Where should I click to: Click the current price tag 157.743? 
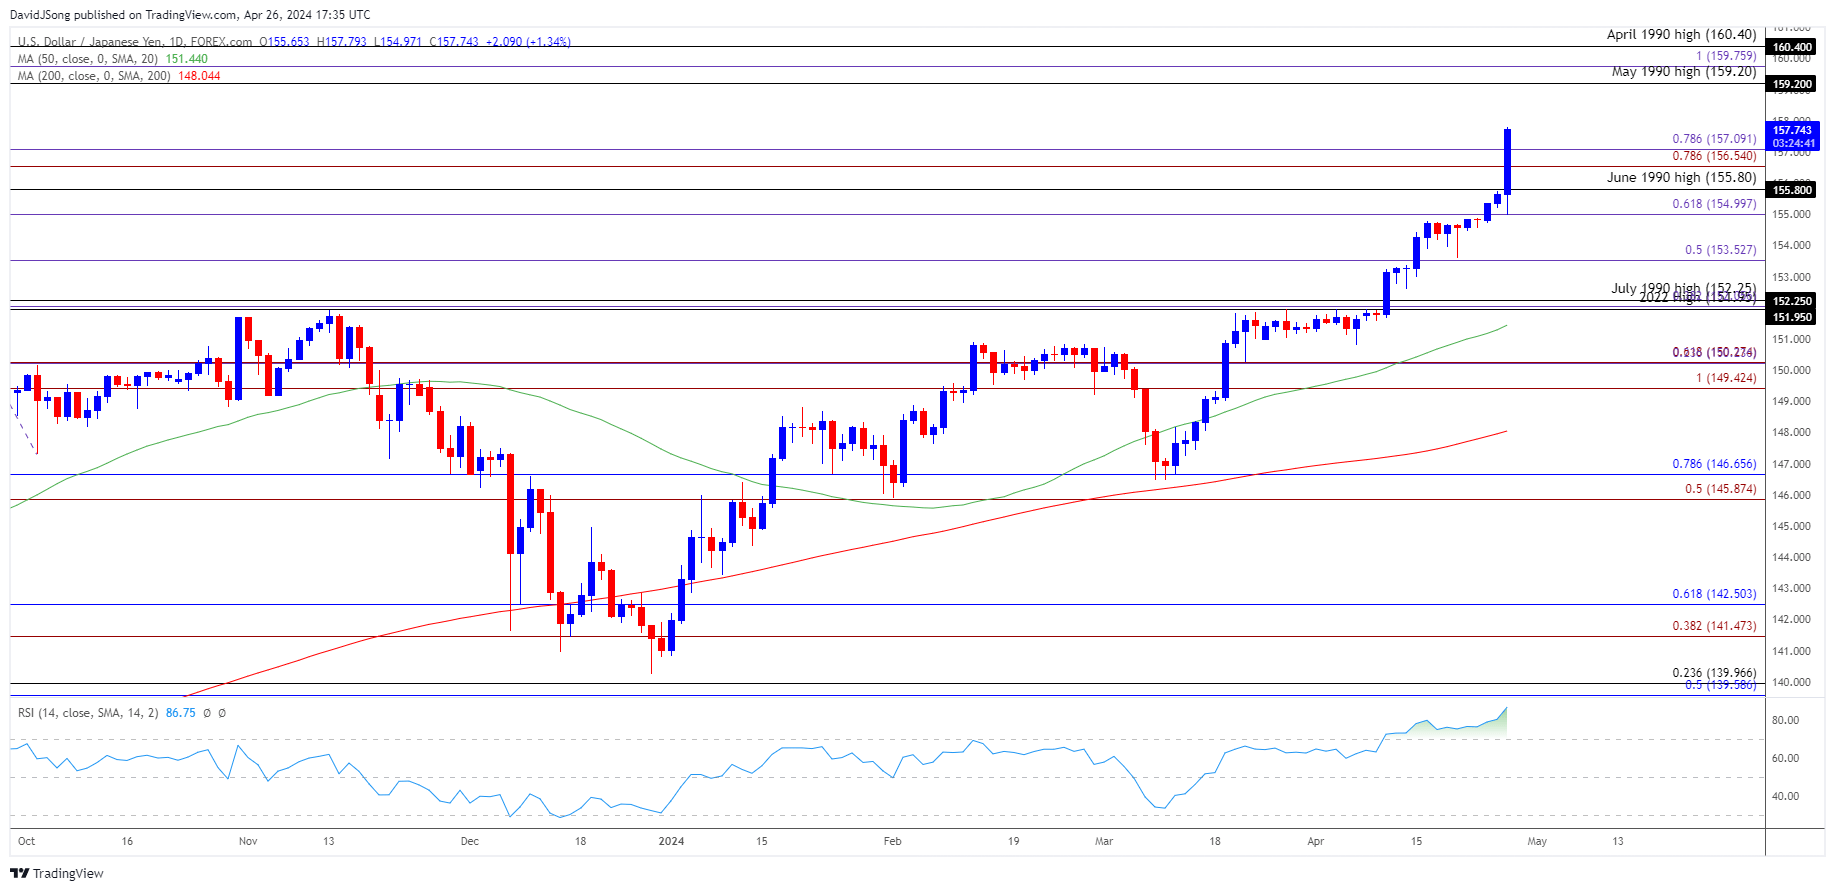coord(1792,136)
